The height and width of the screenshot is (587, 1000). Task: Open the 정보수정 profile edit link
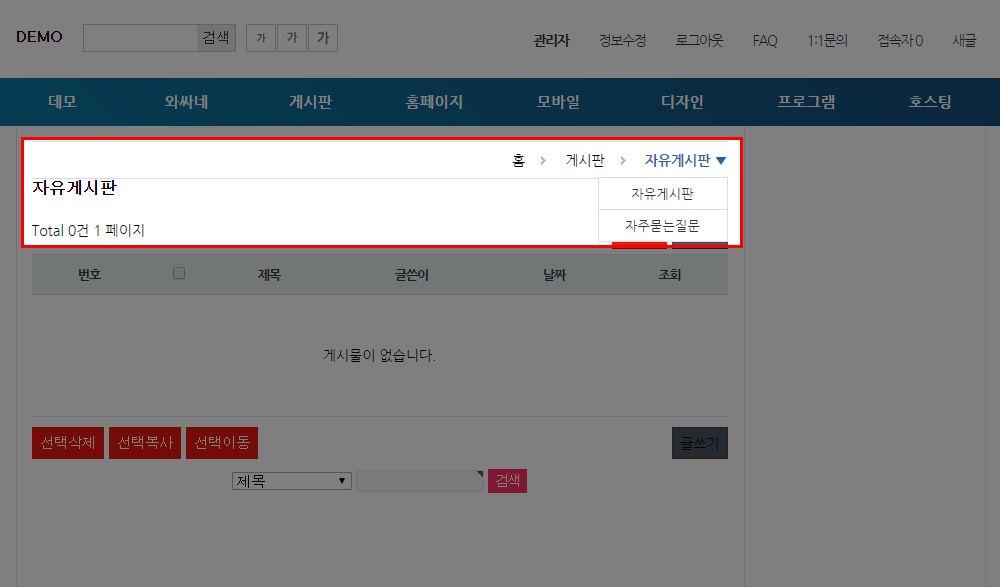coord(622,41)
